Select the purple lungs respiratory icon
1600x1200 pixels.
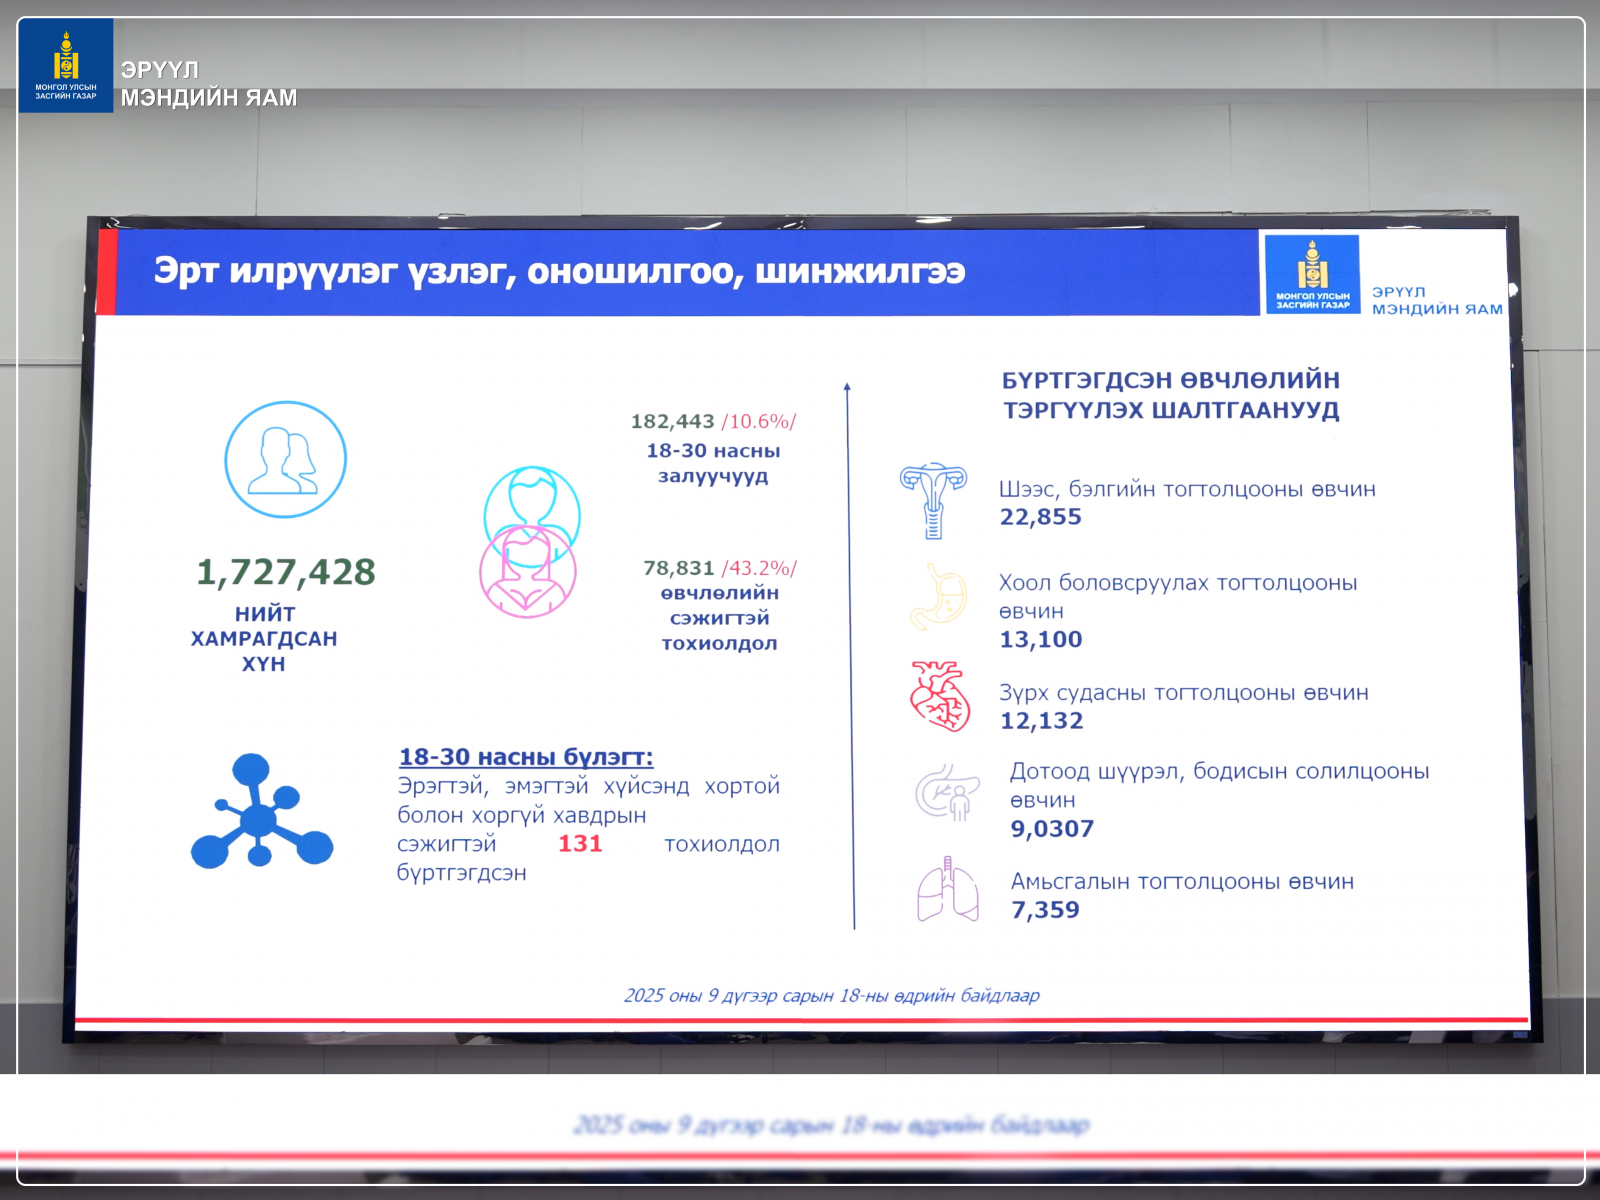947,889
